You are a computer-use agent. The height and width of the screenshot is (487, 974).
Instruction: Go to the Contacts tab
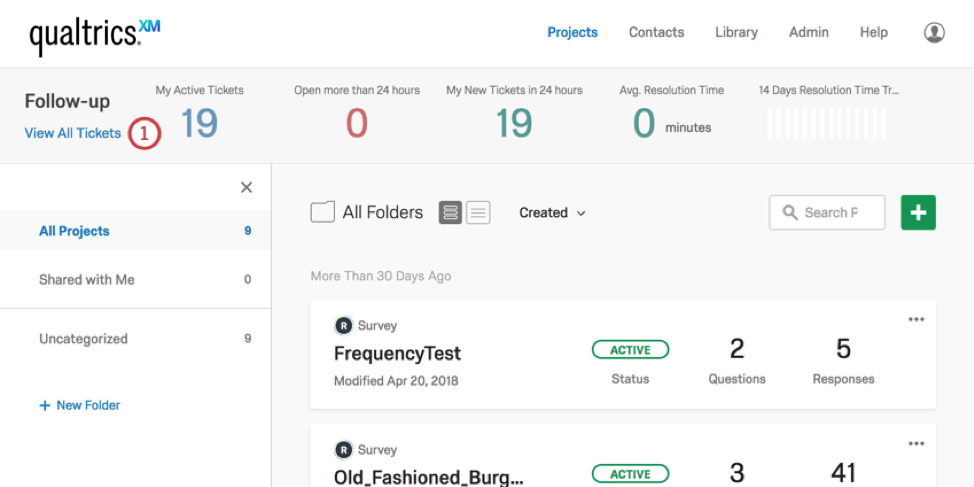(656, 32)
